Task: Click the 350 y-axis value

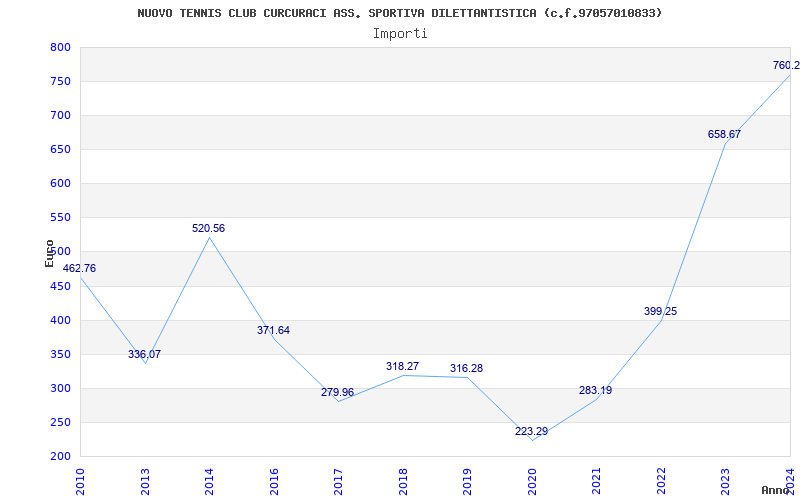Action: (60, 355)
